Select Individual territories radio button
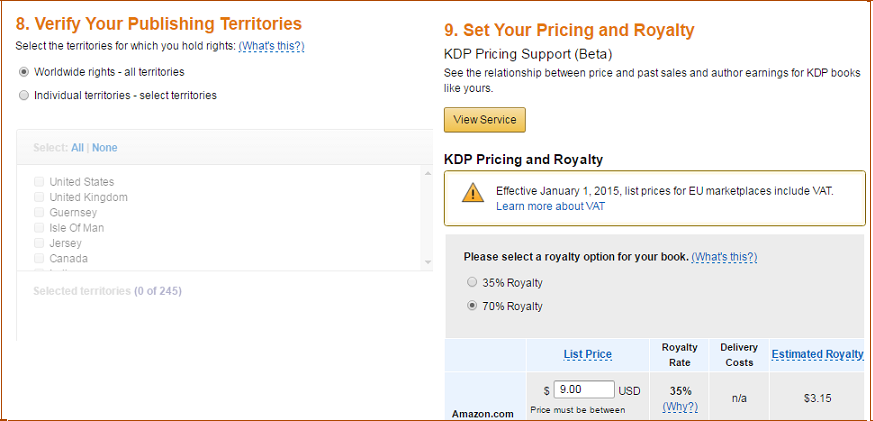This screenshot has width=873, height=421. (23, 95)
